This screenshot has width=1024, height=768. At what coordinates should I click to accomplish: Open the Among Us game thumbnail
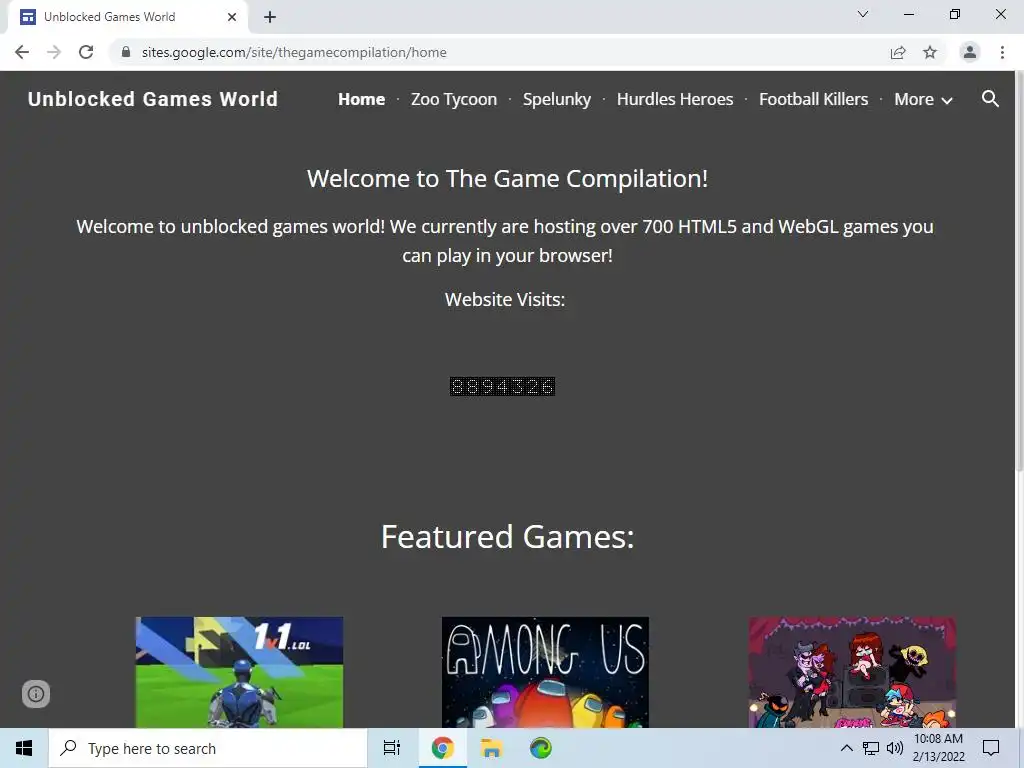coord(545,672)
